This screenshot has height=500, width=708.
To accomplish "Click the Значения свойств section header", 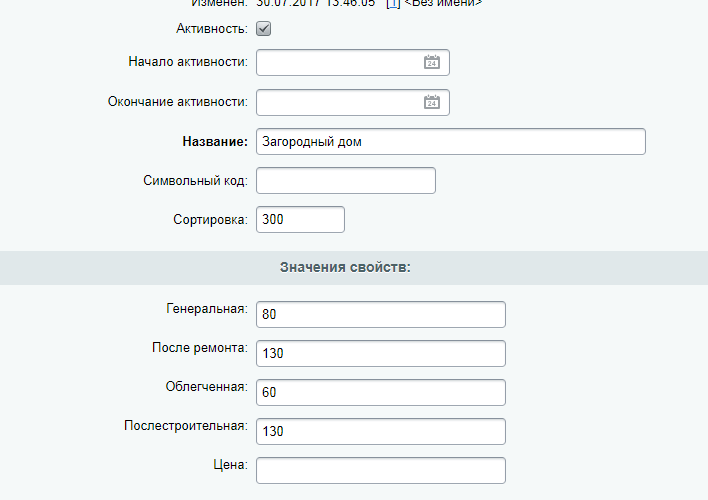I will 346,267.
